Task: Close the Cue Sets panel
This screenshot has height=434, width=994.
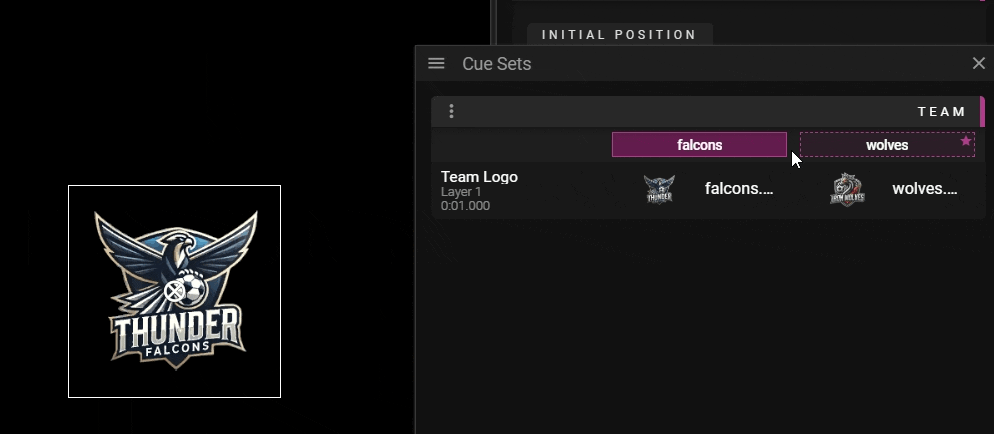Action: click(979, 63)
